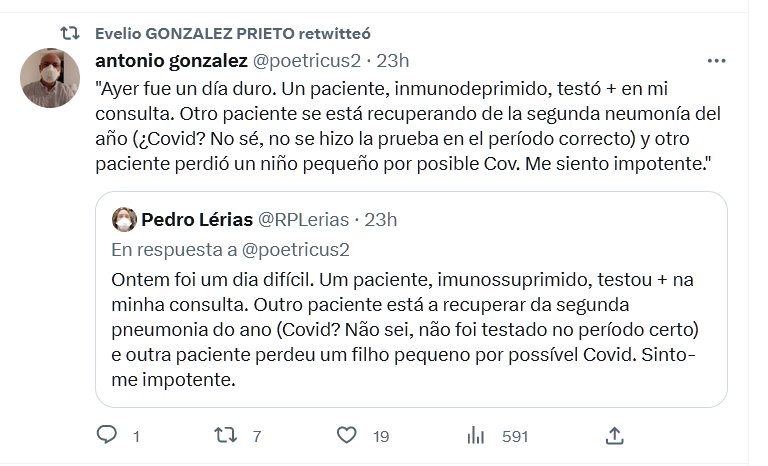Open tweet analytics bar chart icon
The height and width of the screenshot is (466, 768).
pyautogui.click(x=476, y=436)
